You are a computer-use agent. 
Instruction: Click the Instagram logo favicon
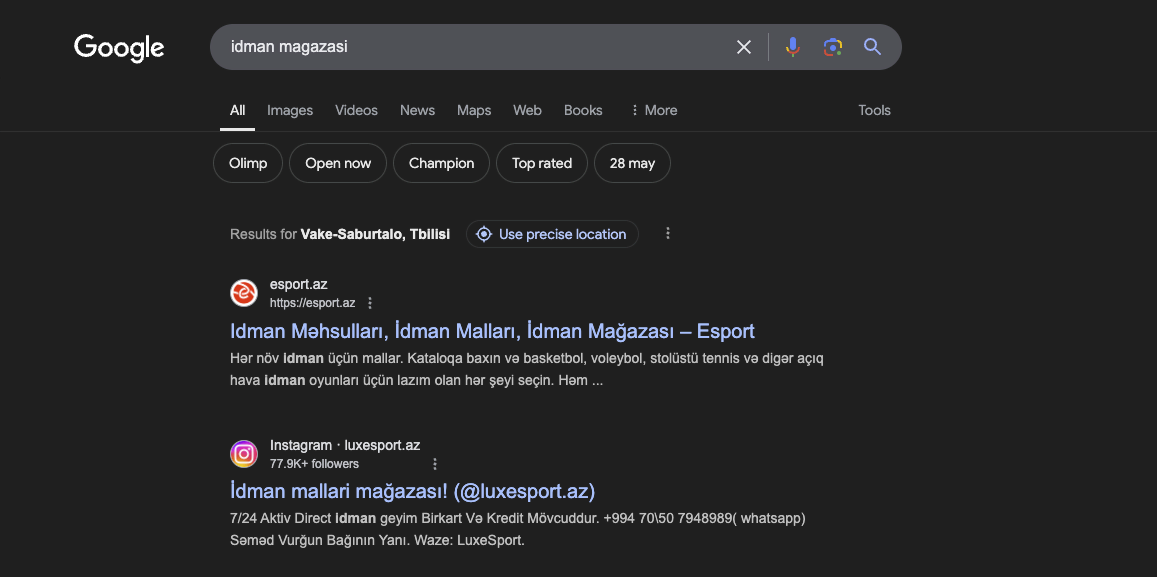click(244, 454)
